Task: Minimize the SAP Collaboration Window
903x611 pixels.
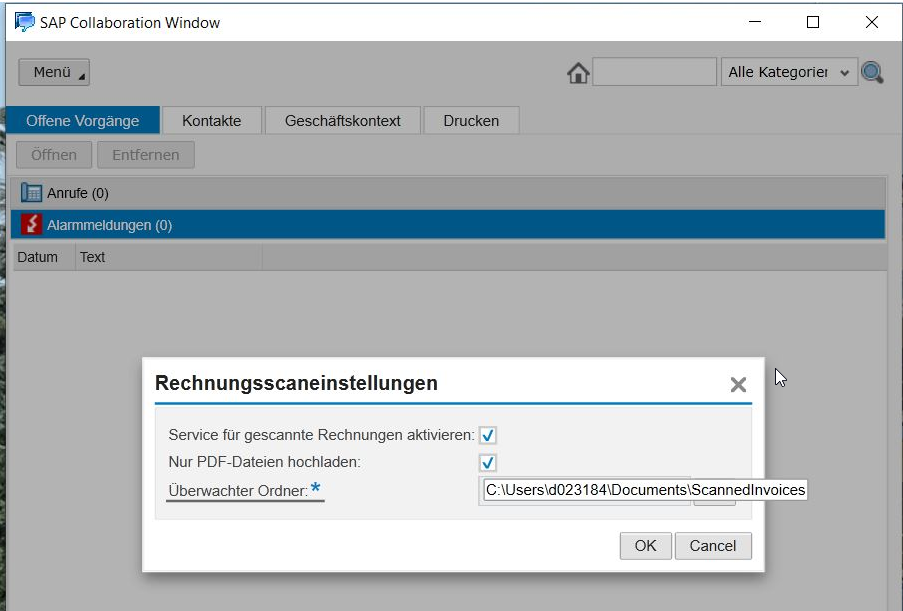Action: [x=755, y=22]
